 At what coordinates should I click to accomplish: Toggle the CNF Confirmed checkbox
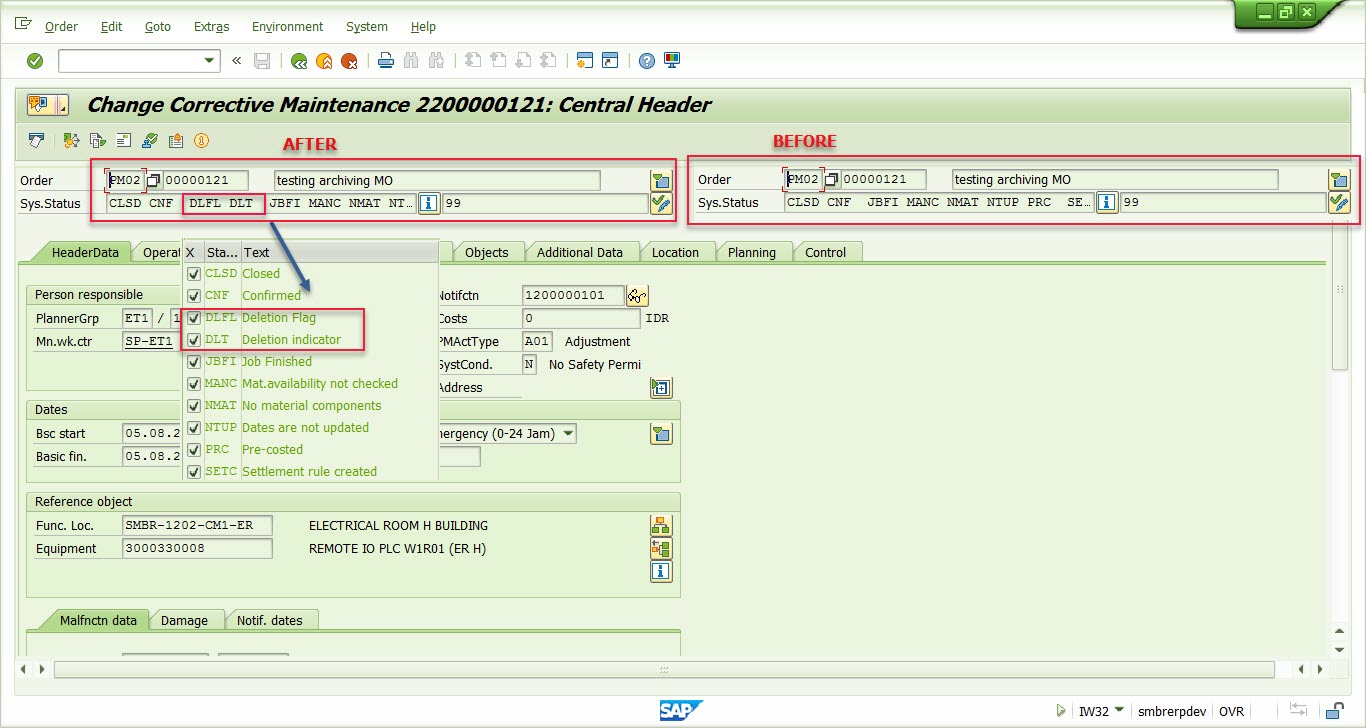(194, 296)
